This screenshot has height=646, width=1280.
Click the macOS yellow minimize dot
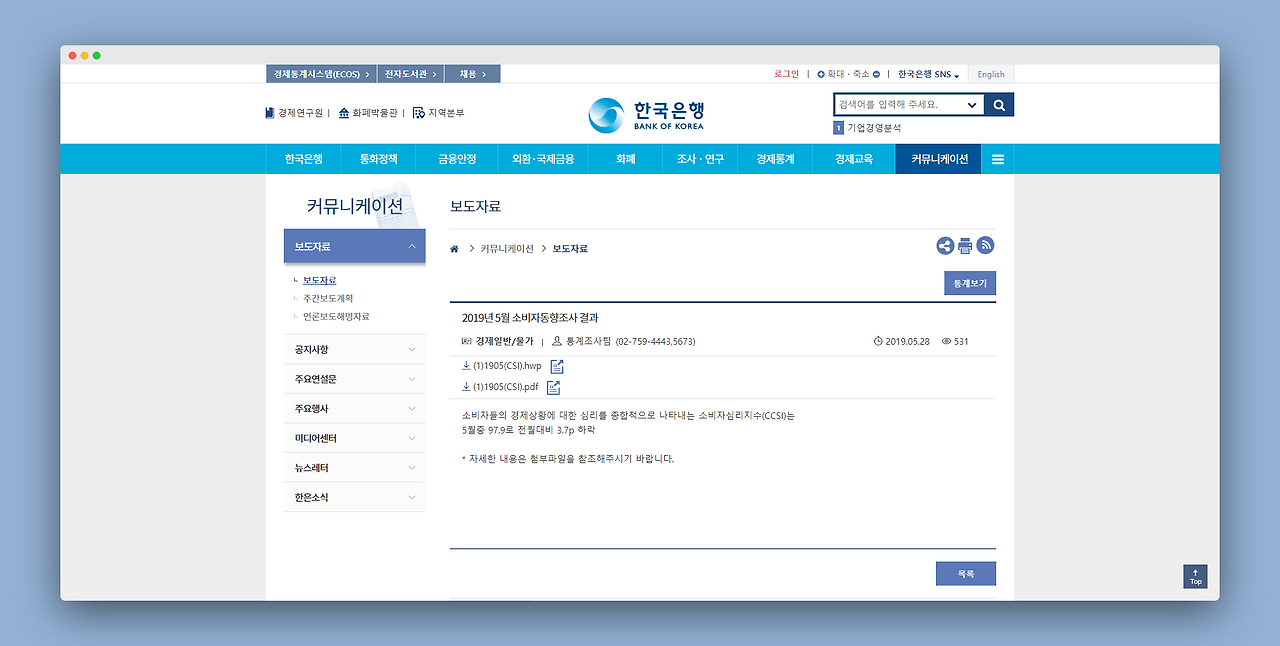[85, 55]
